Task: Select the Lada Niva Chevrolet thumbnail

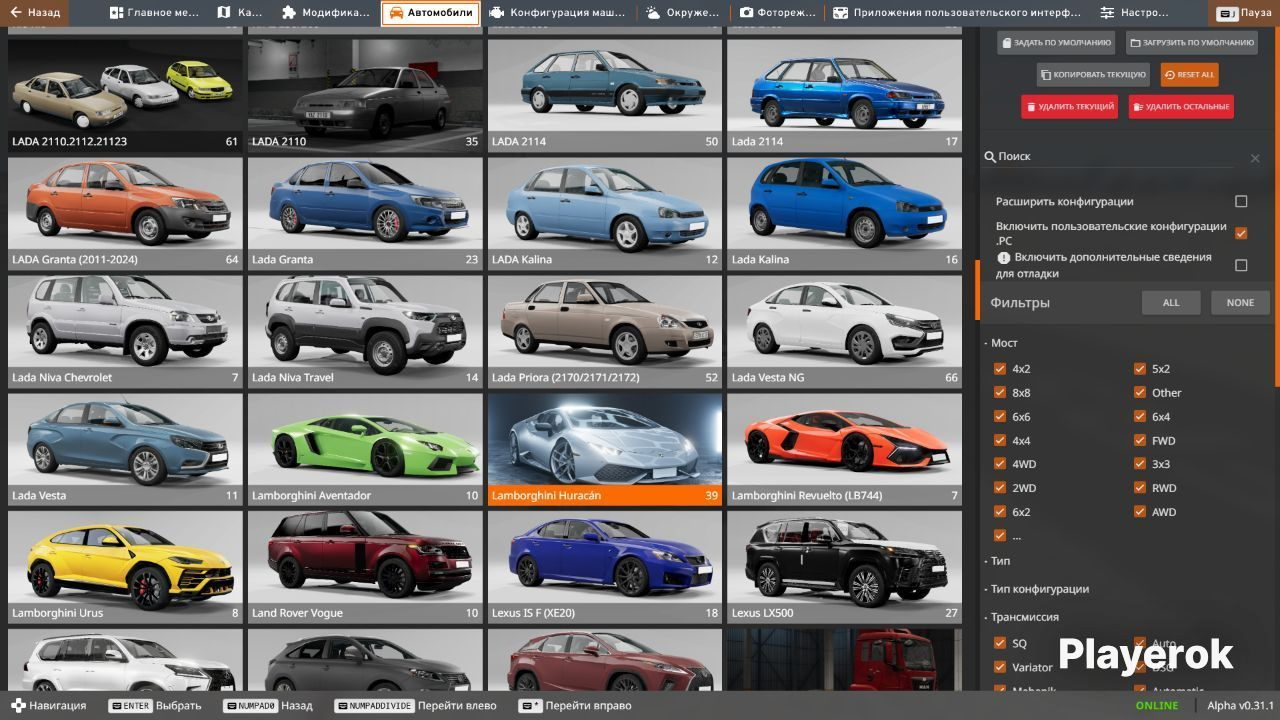Action: (x=125, y=331)
